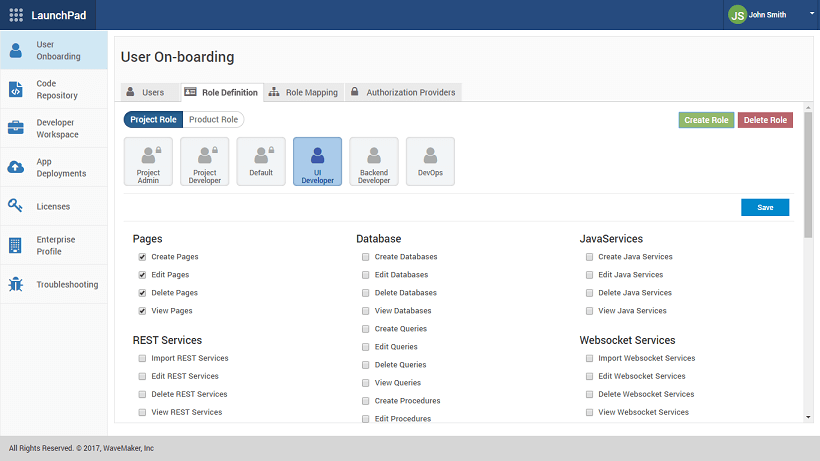Click the Licenses key icon
The image size is (820, 461).
16,206
